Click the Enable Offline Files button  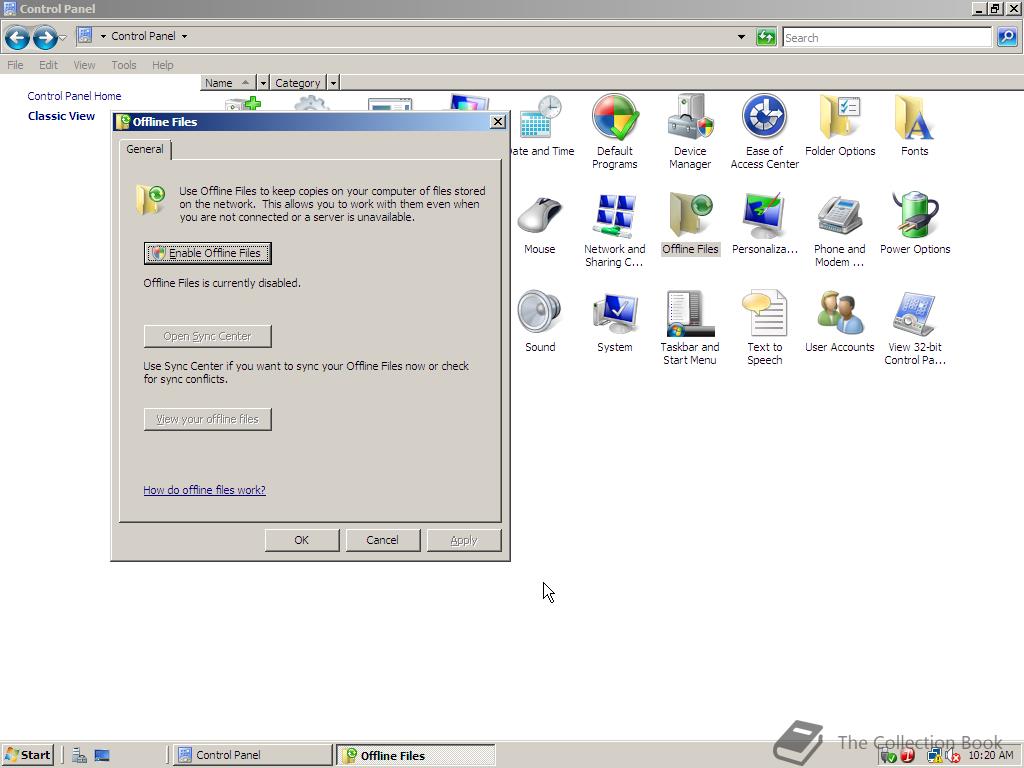click(207, 253)
